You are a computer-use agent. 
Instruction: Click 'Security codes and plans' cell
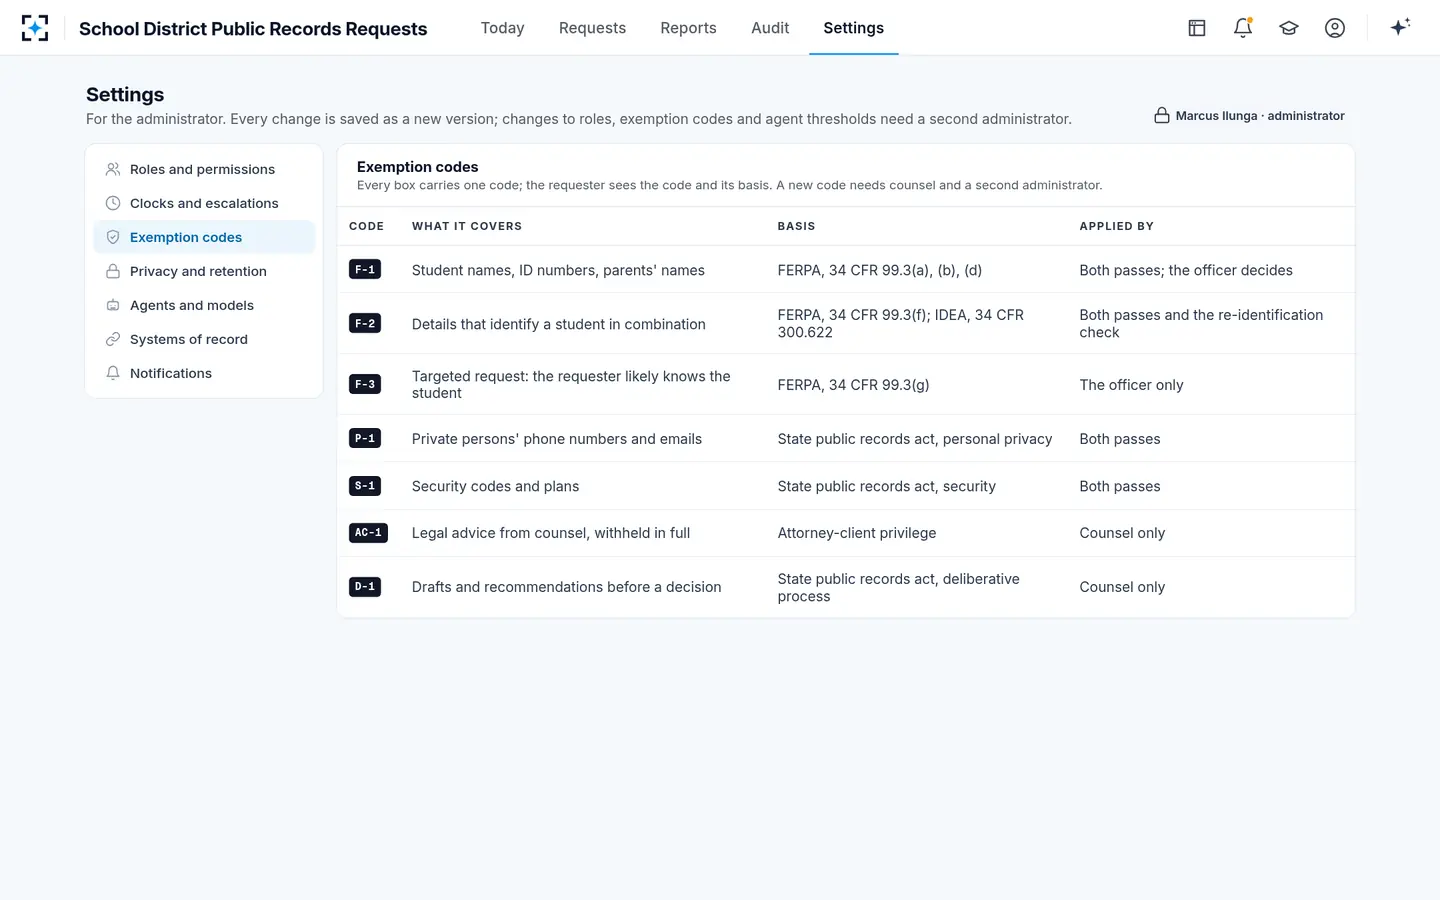[495, 486]
